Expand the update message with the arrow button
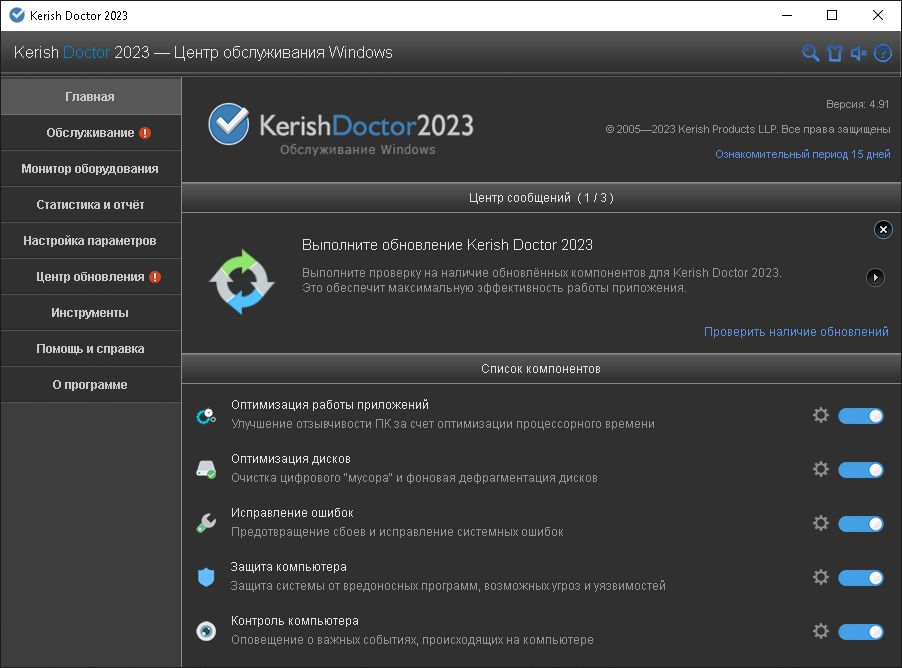This screenshot has width=902, height=668. point(878,277)
